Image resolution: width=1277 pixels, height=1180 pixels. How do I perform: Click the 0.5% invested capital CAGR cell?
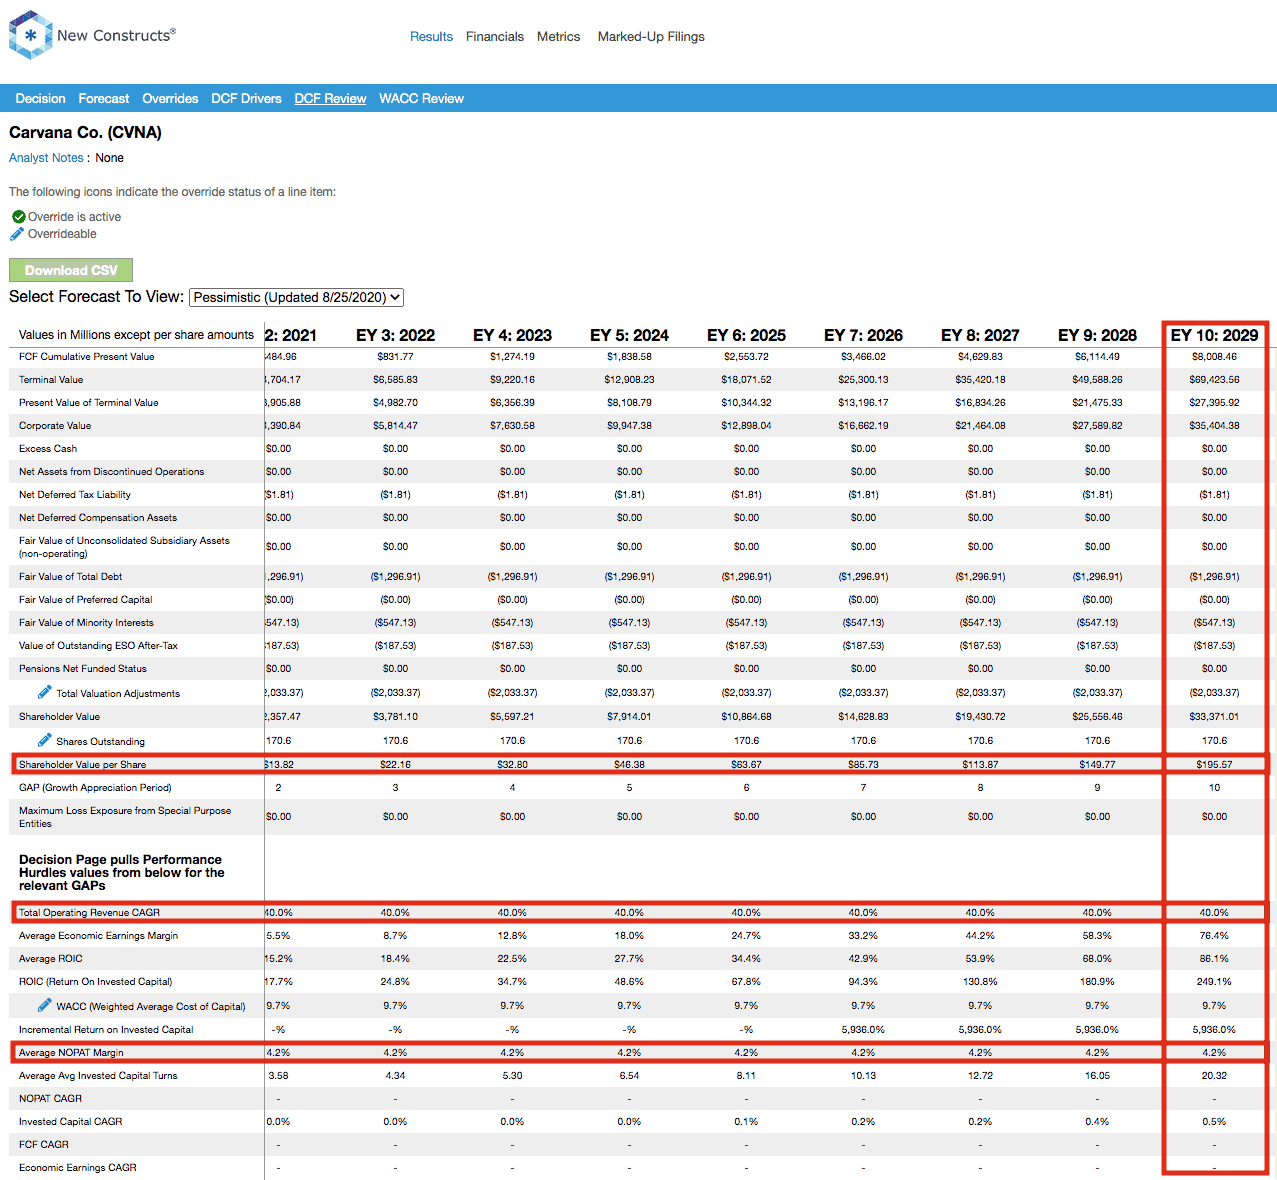1214,1121
